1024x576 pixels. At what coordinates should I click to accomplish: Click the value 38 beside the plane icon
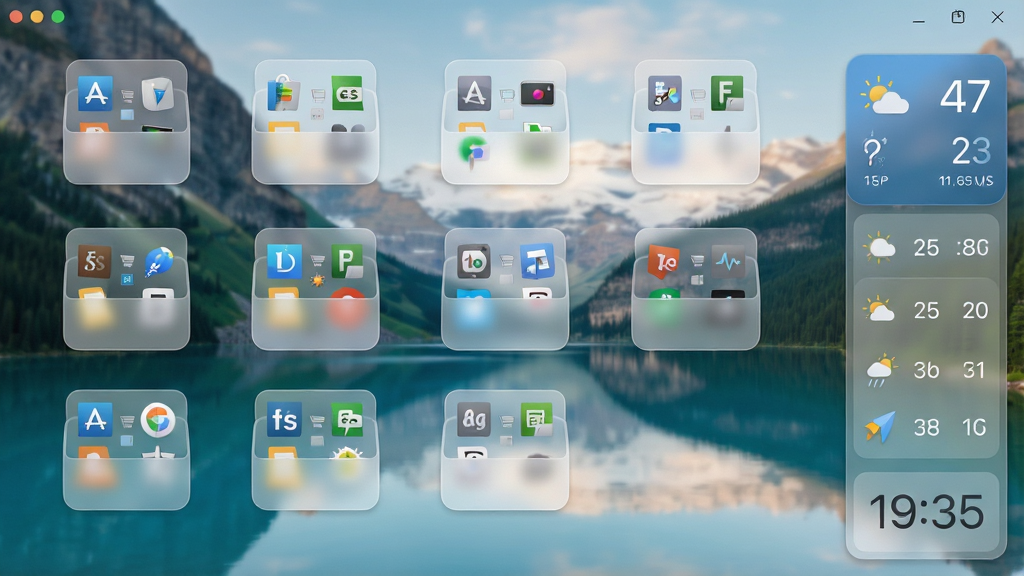926,427
